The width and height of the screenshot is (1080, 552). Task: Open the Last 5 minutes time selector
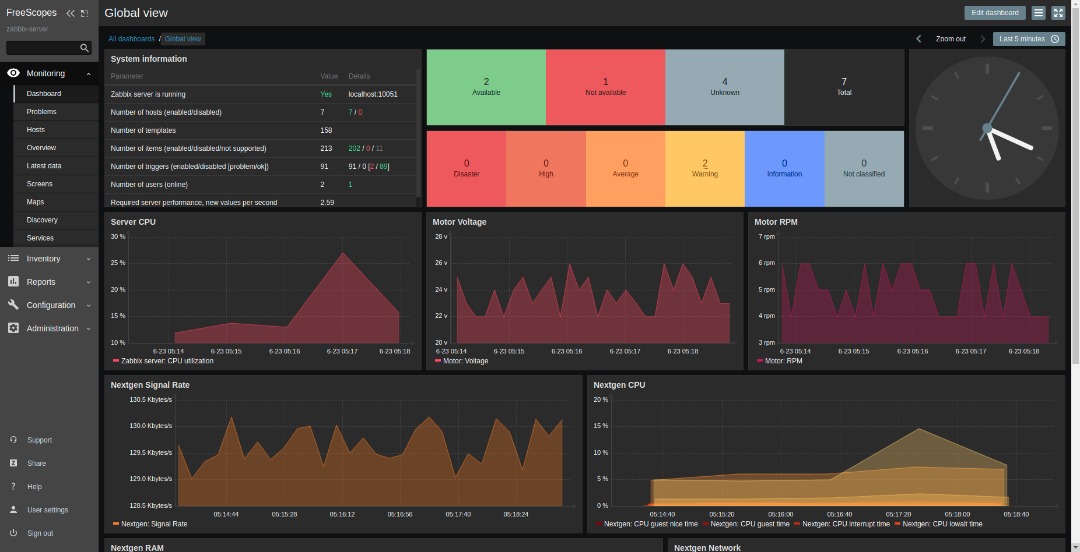(x=1027, y=39)
